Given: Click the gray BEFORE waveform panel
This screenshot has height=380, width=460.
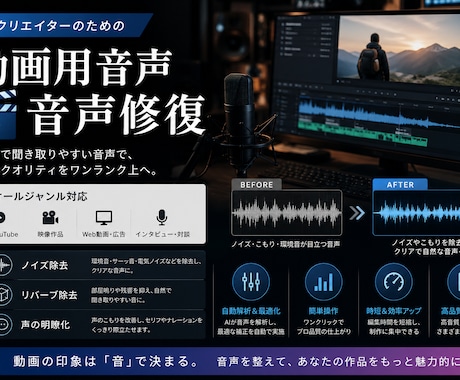Looking at the screenshot, I should 287,213.
